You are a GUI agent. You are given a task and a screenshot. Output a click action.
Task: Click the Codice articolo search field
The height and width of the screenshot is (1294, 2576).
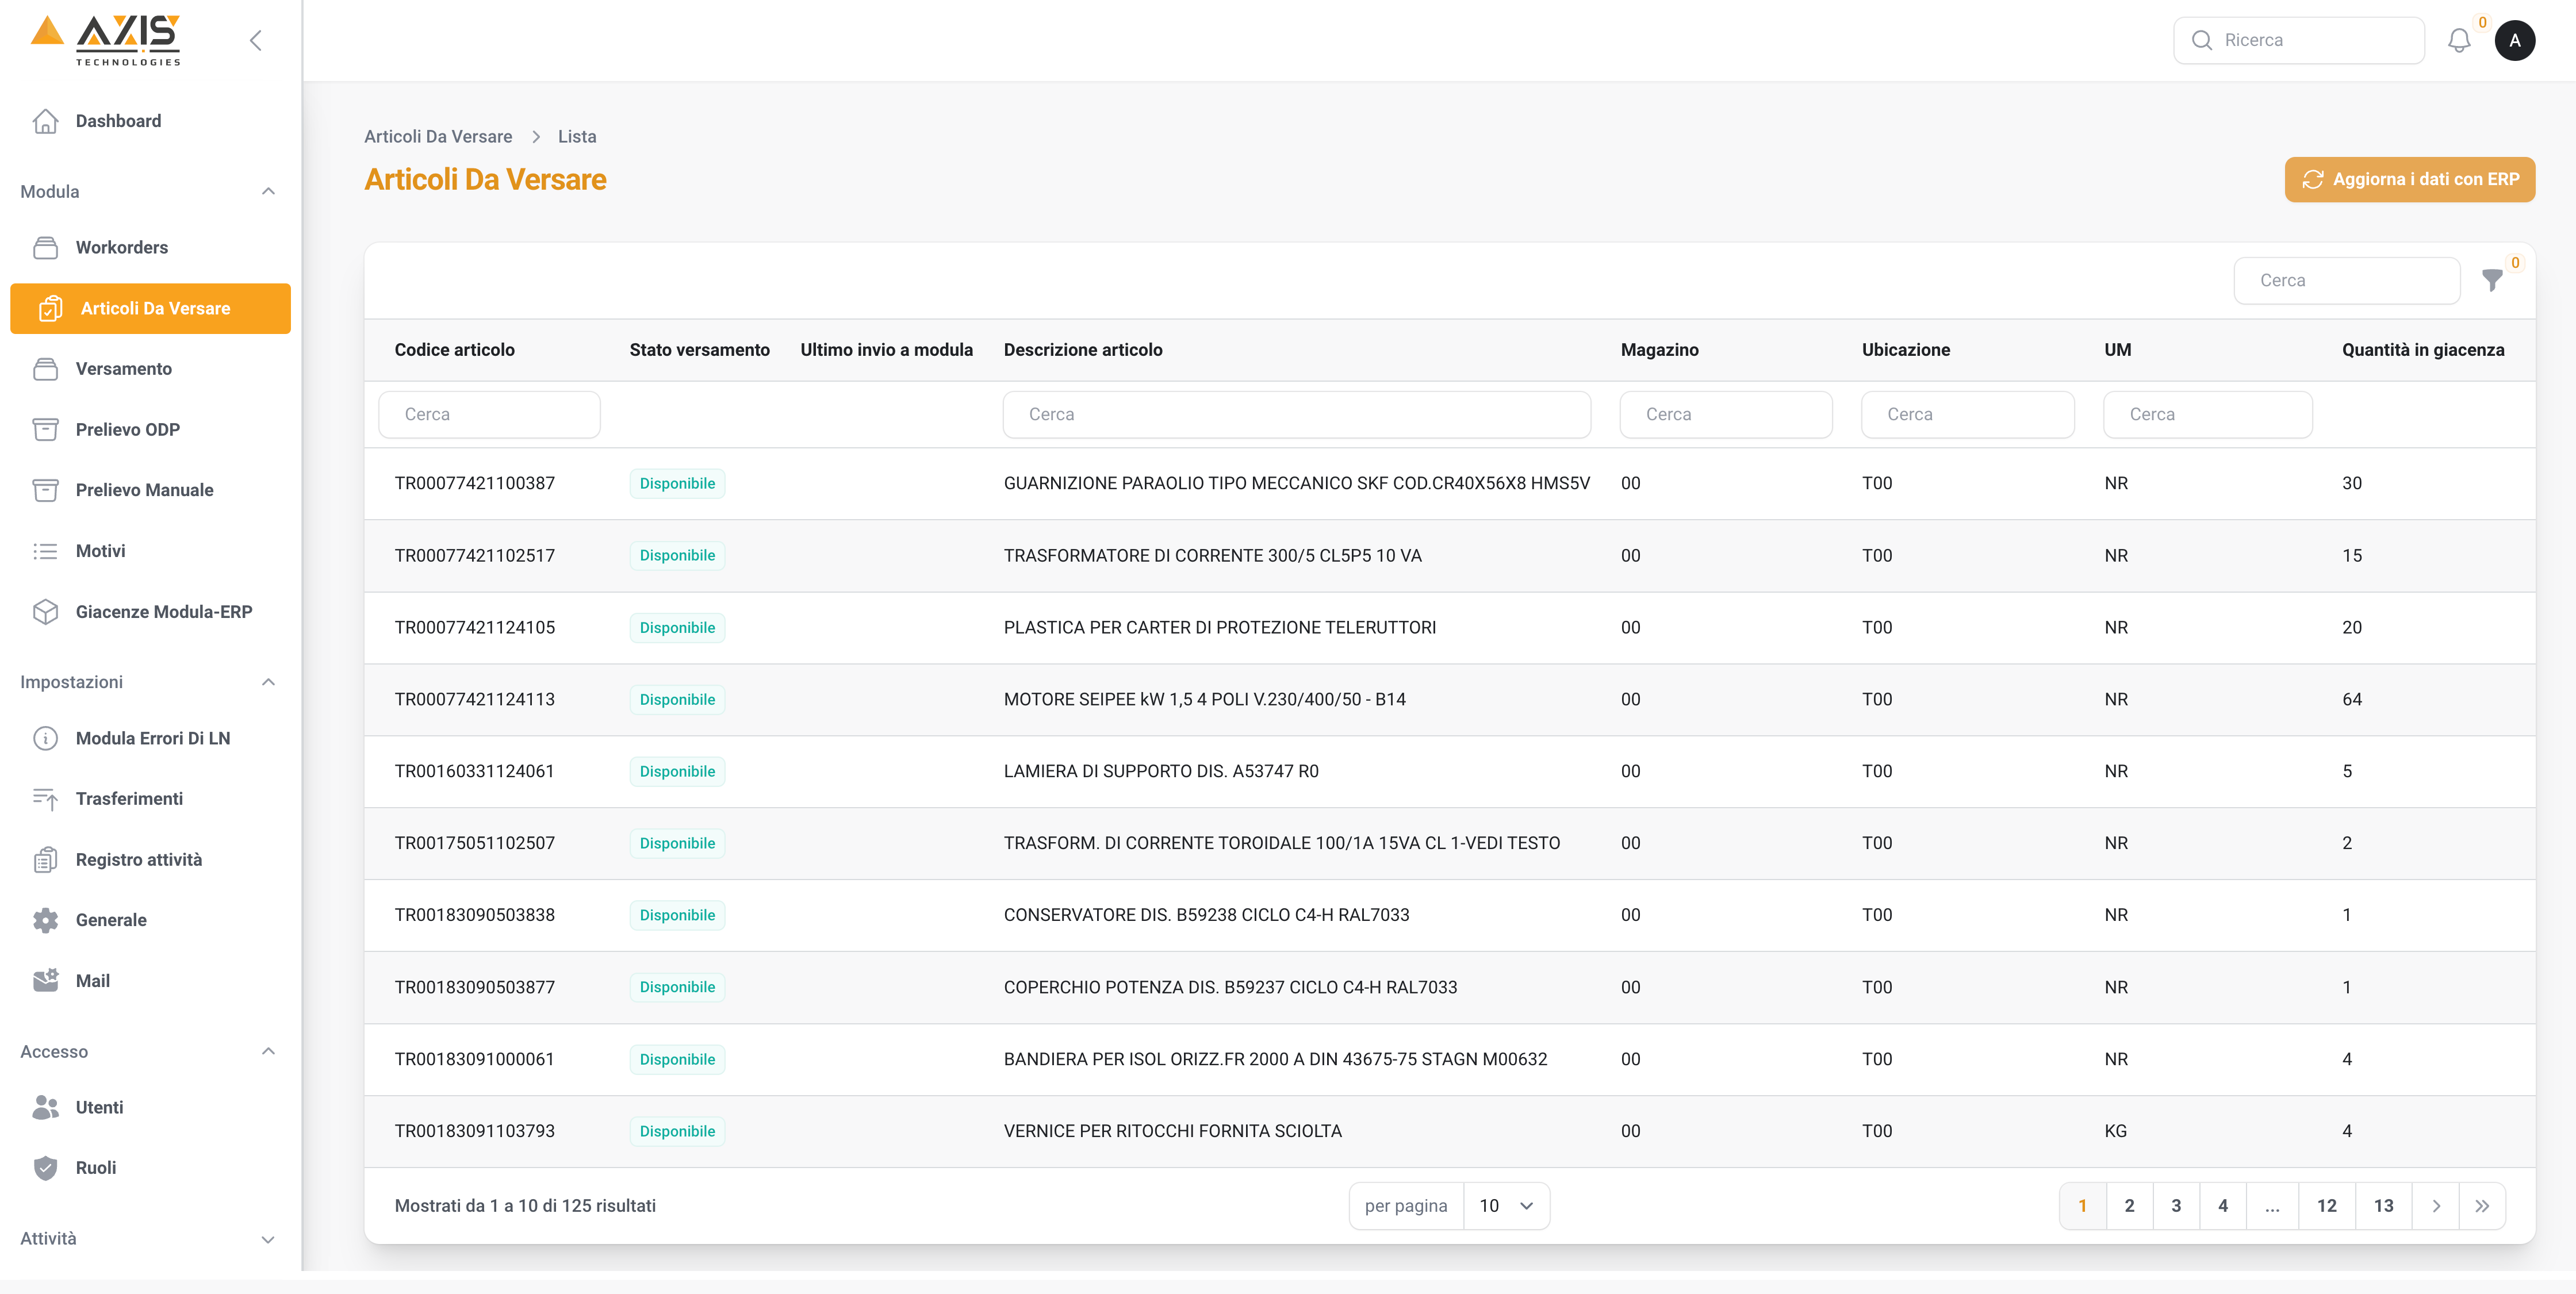point(489,415)
